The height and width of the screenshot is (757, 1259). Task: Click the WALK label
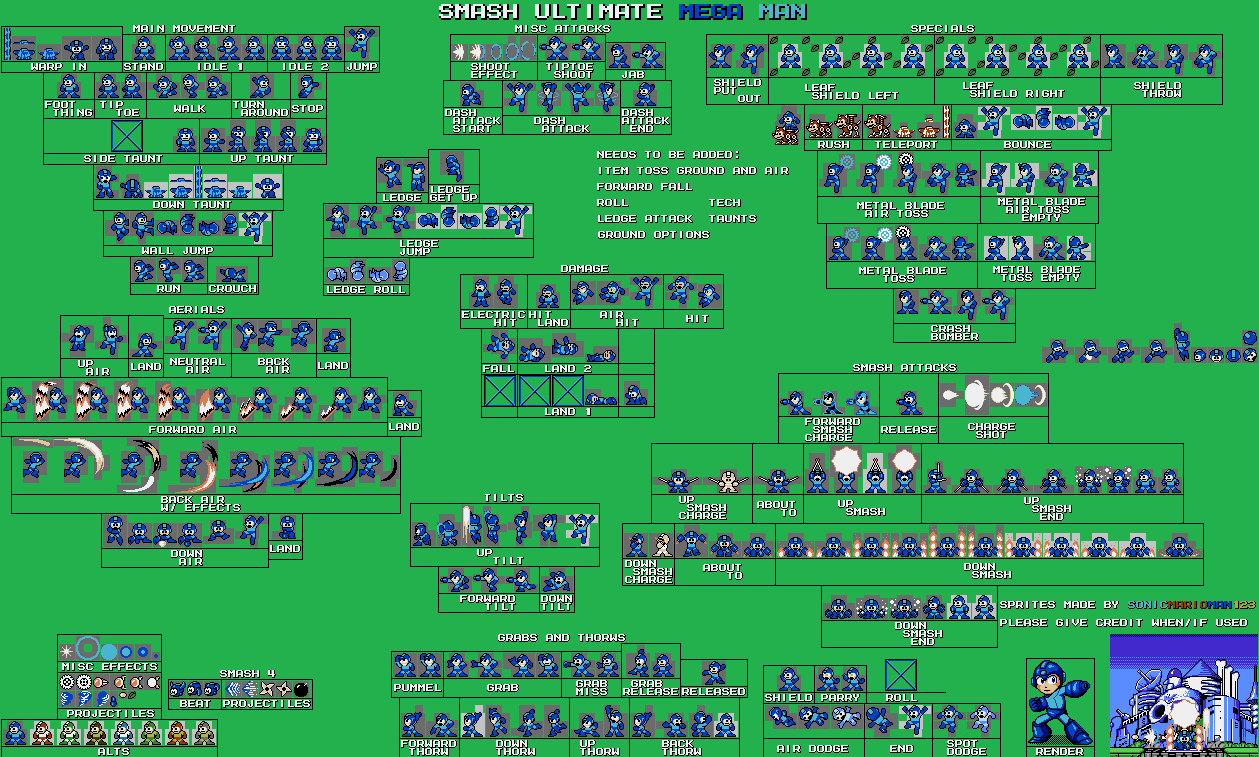(189, 108)
